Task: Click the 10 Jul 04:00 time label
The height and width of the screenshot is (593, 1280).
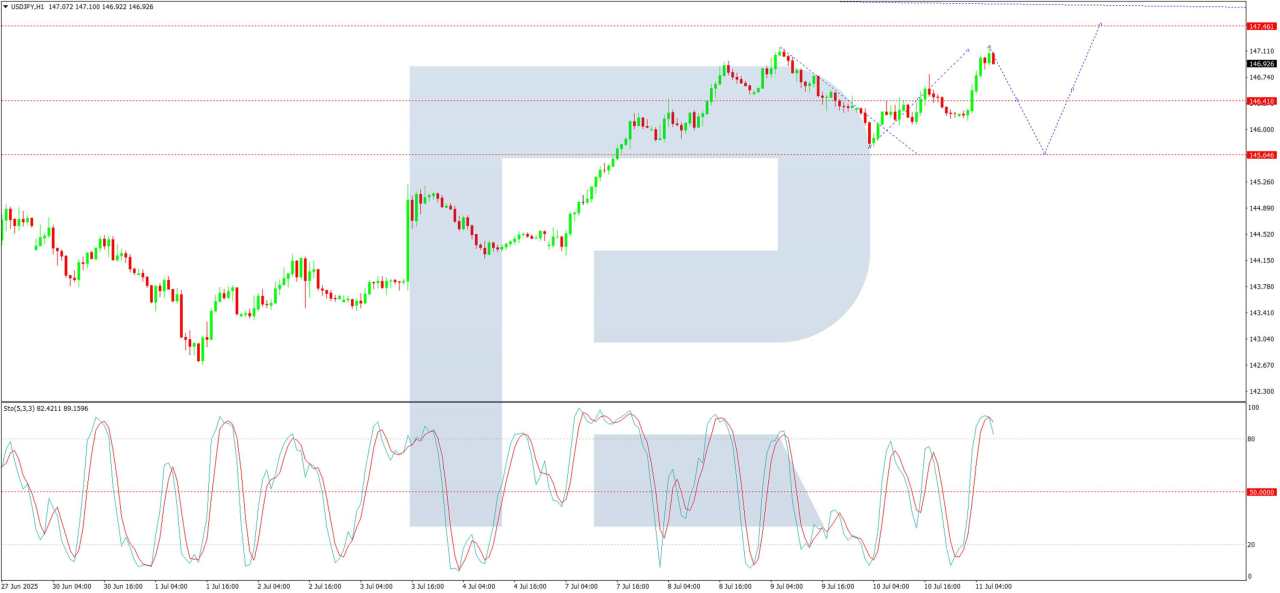Action: point(889,587)
